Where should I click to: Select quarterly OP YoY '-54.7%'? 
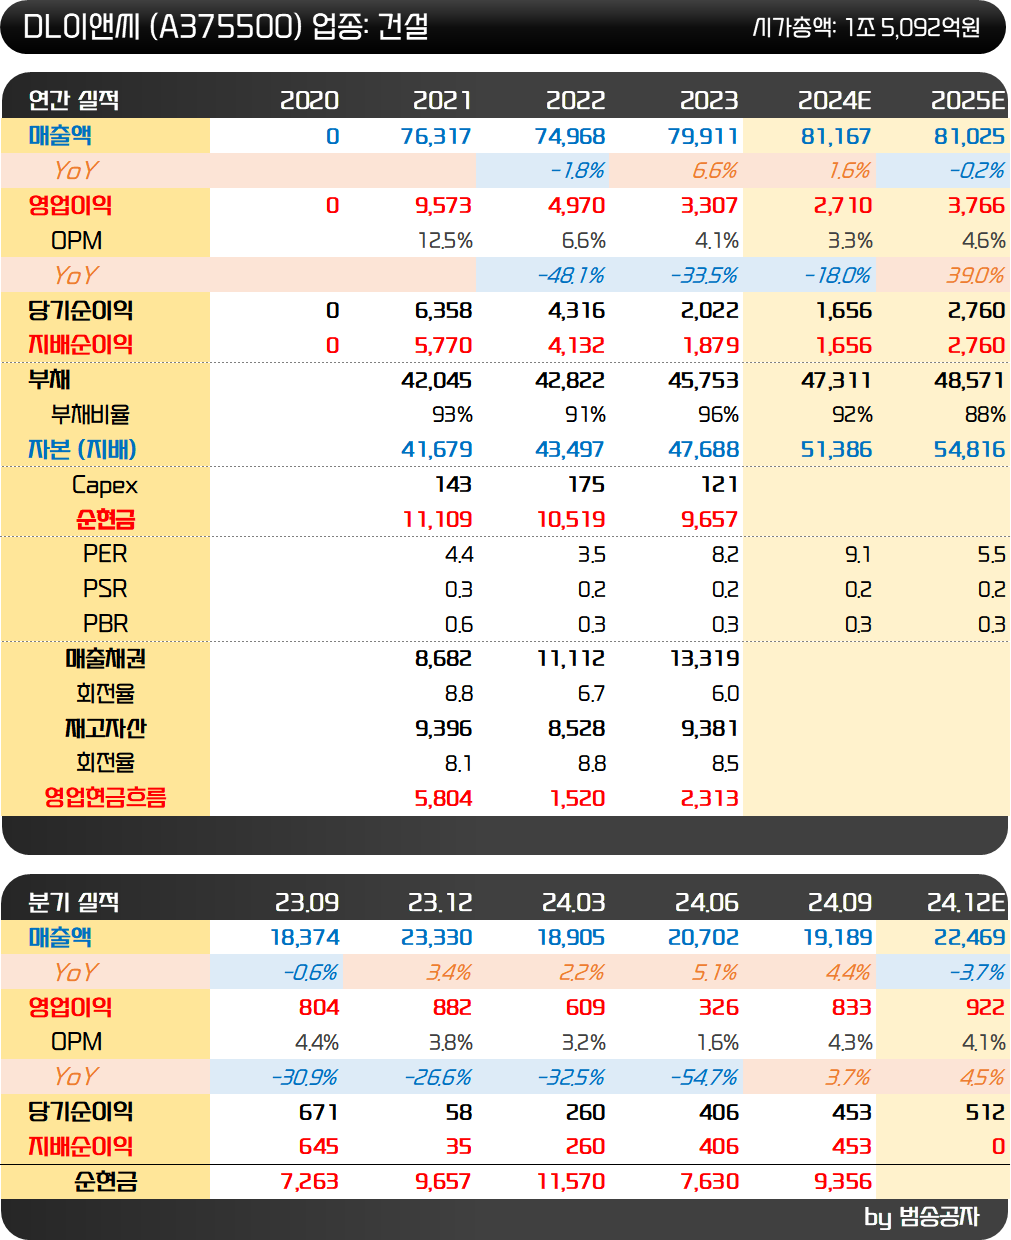coord(704,1077)
